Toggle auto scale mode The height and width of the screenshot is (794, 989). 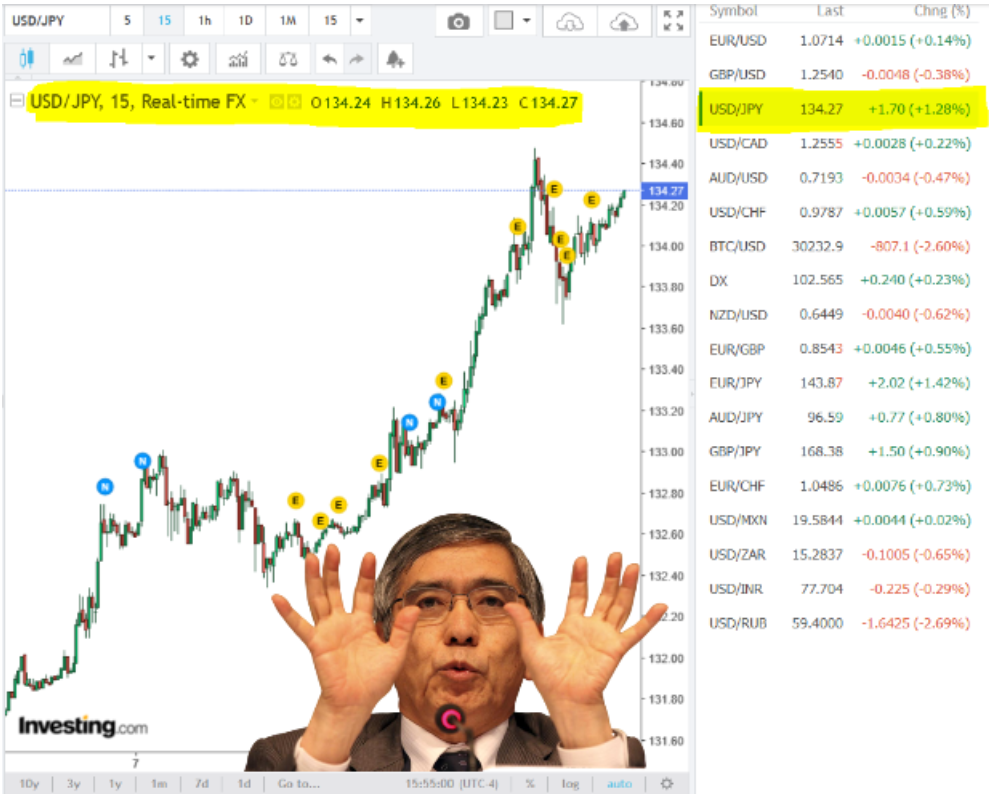619,783
